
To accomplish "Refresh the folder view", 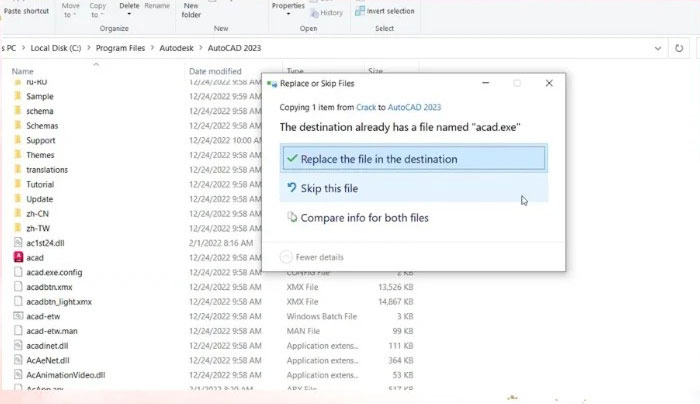I will [x=679, y=48].
